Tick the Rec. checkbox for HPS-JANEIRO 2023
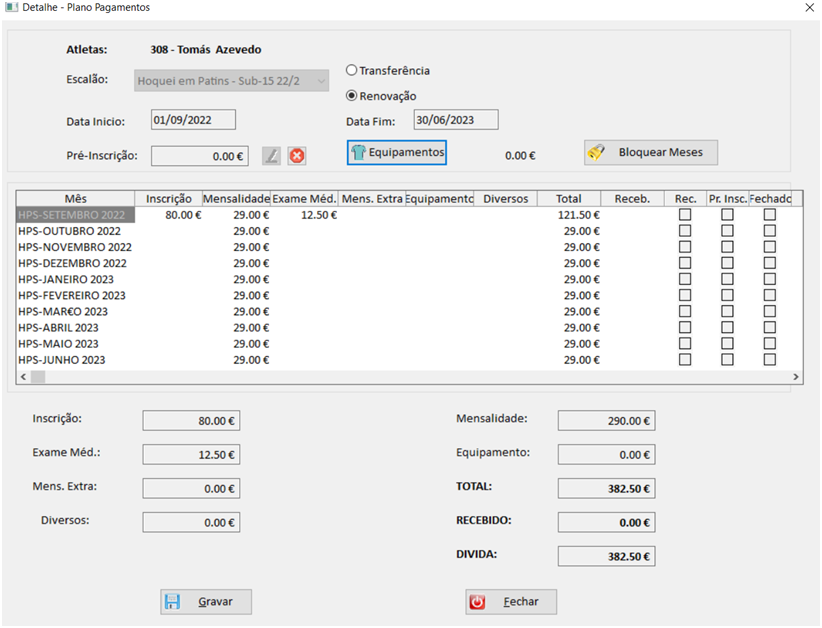 [685, 279]
